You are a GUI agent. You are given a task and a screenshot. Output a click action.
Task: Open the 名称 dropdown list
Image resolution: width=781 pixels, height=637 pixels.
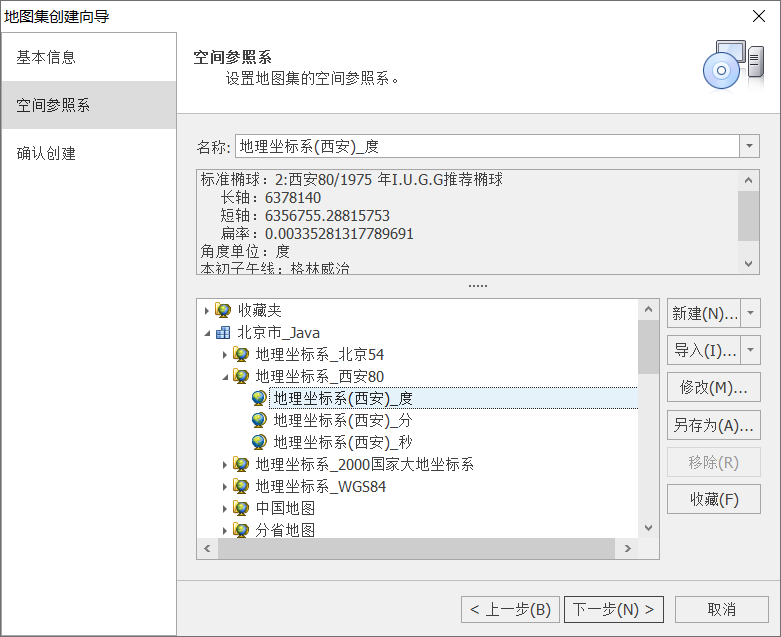(x=749, y=147)
